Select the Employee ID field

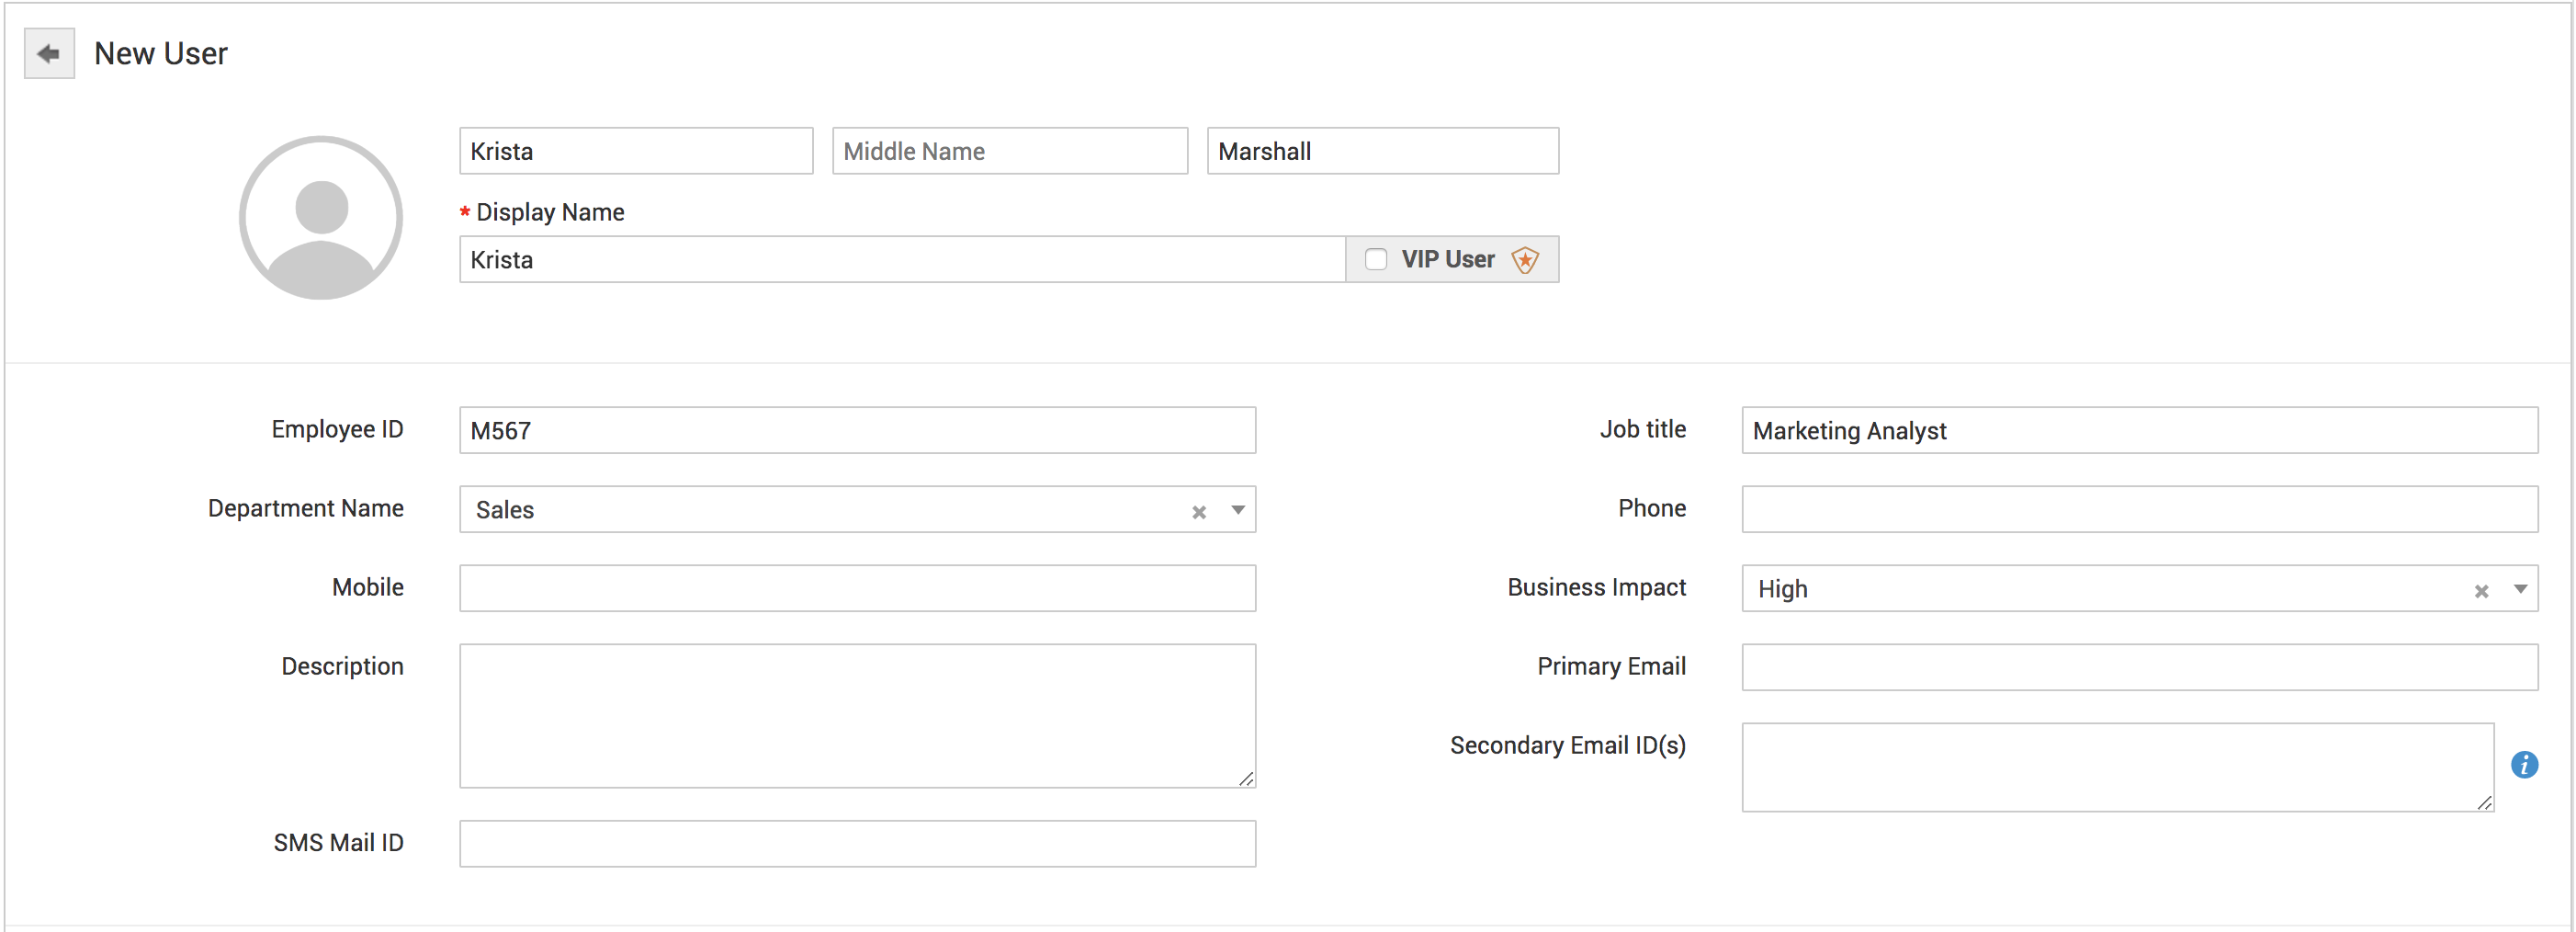857,430
